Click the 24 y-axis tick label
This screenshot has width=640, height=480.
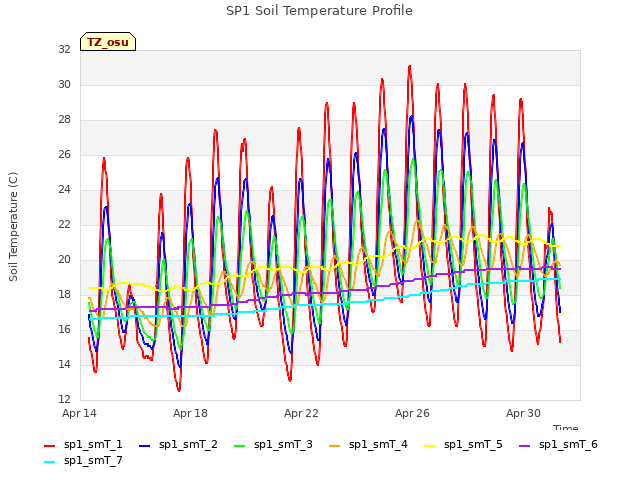(64, 189)
